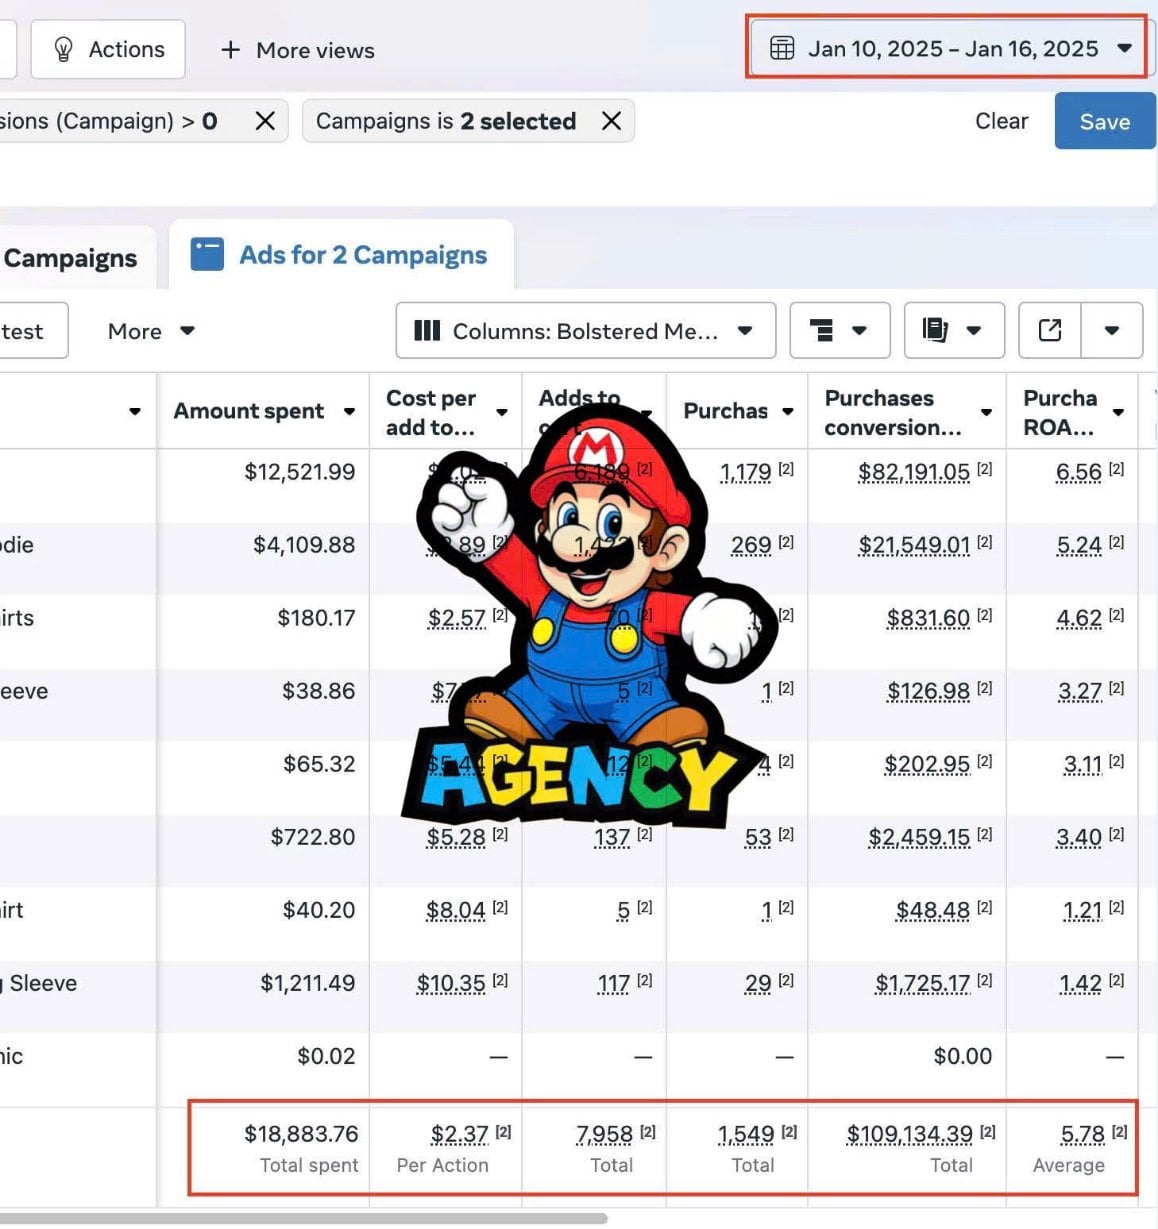
Task: Click the 53 purchases value
Action: [x=758, y=837]
